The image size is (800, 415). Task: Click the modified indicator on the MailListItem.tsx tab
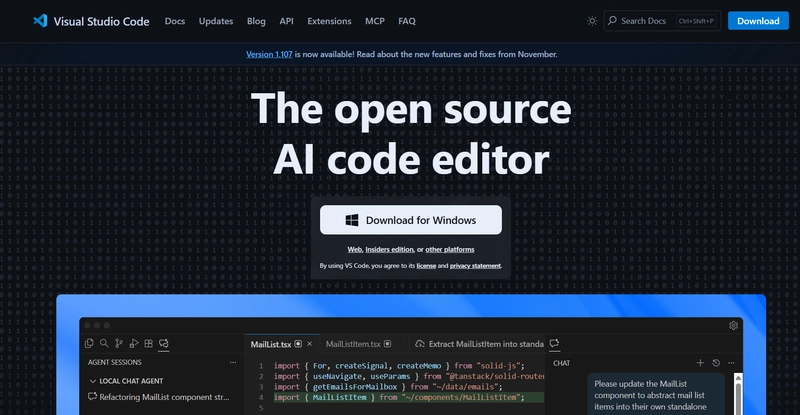pos(388,344)
